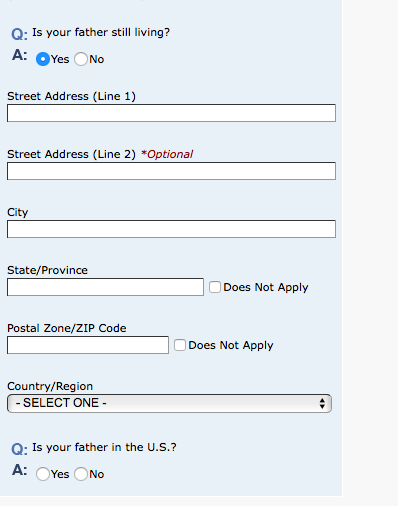Click the question 'Is your father in the U.S.?'

coord(104,447)
